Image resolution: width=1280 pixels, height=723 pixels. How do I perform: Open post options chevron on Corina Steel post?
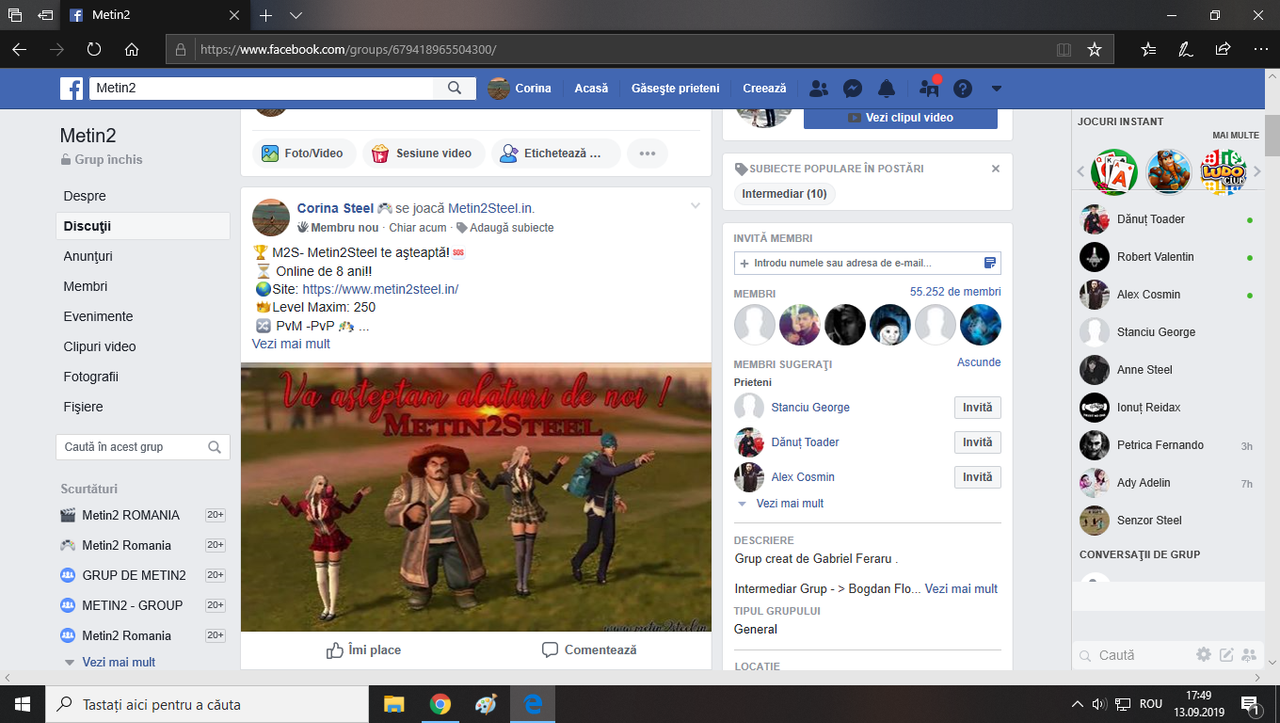click(695, 206)
